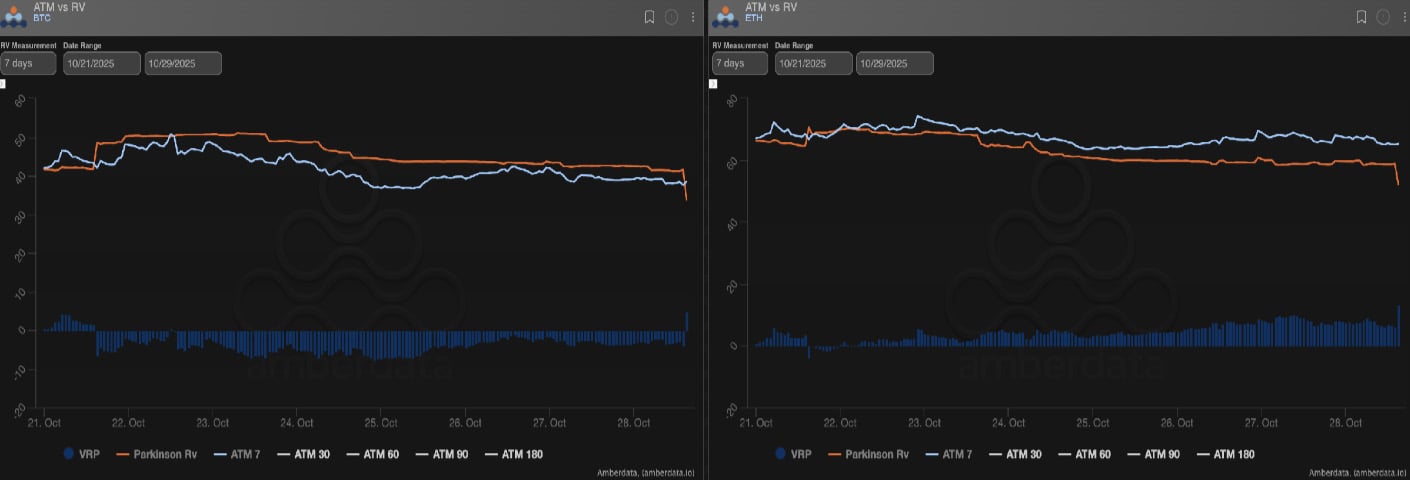Open the three-dot menu on the ETH chart
The image size is (1410, 480).
(1402, 17)
